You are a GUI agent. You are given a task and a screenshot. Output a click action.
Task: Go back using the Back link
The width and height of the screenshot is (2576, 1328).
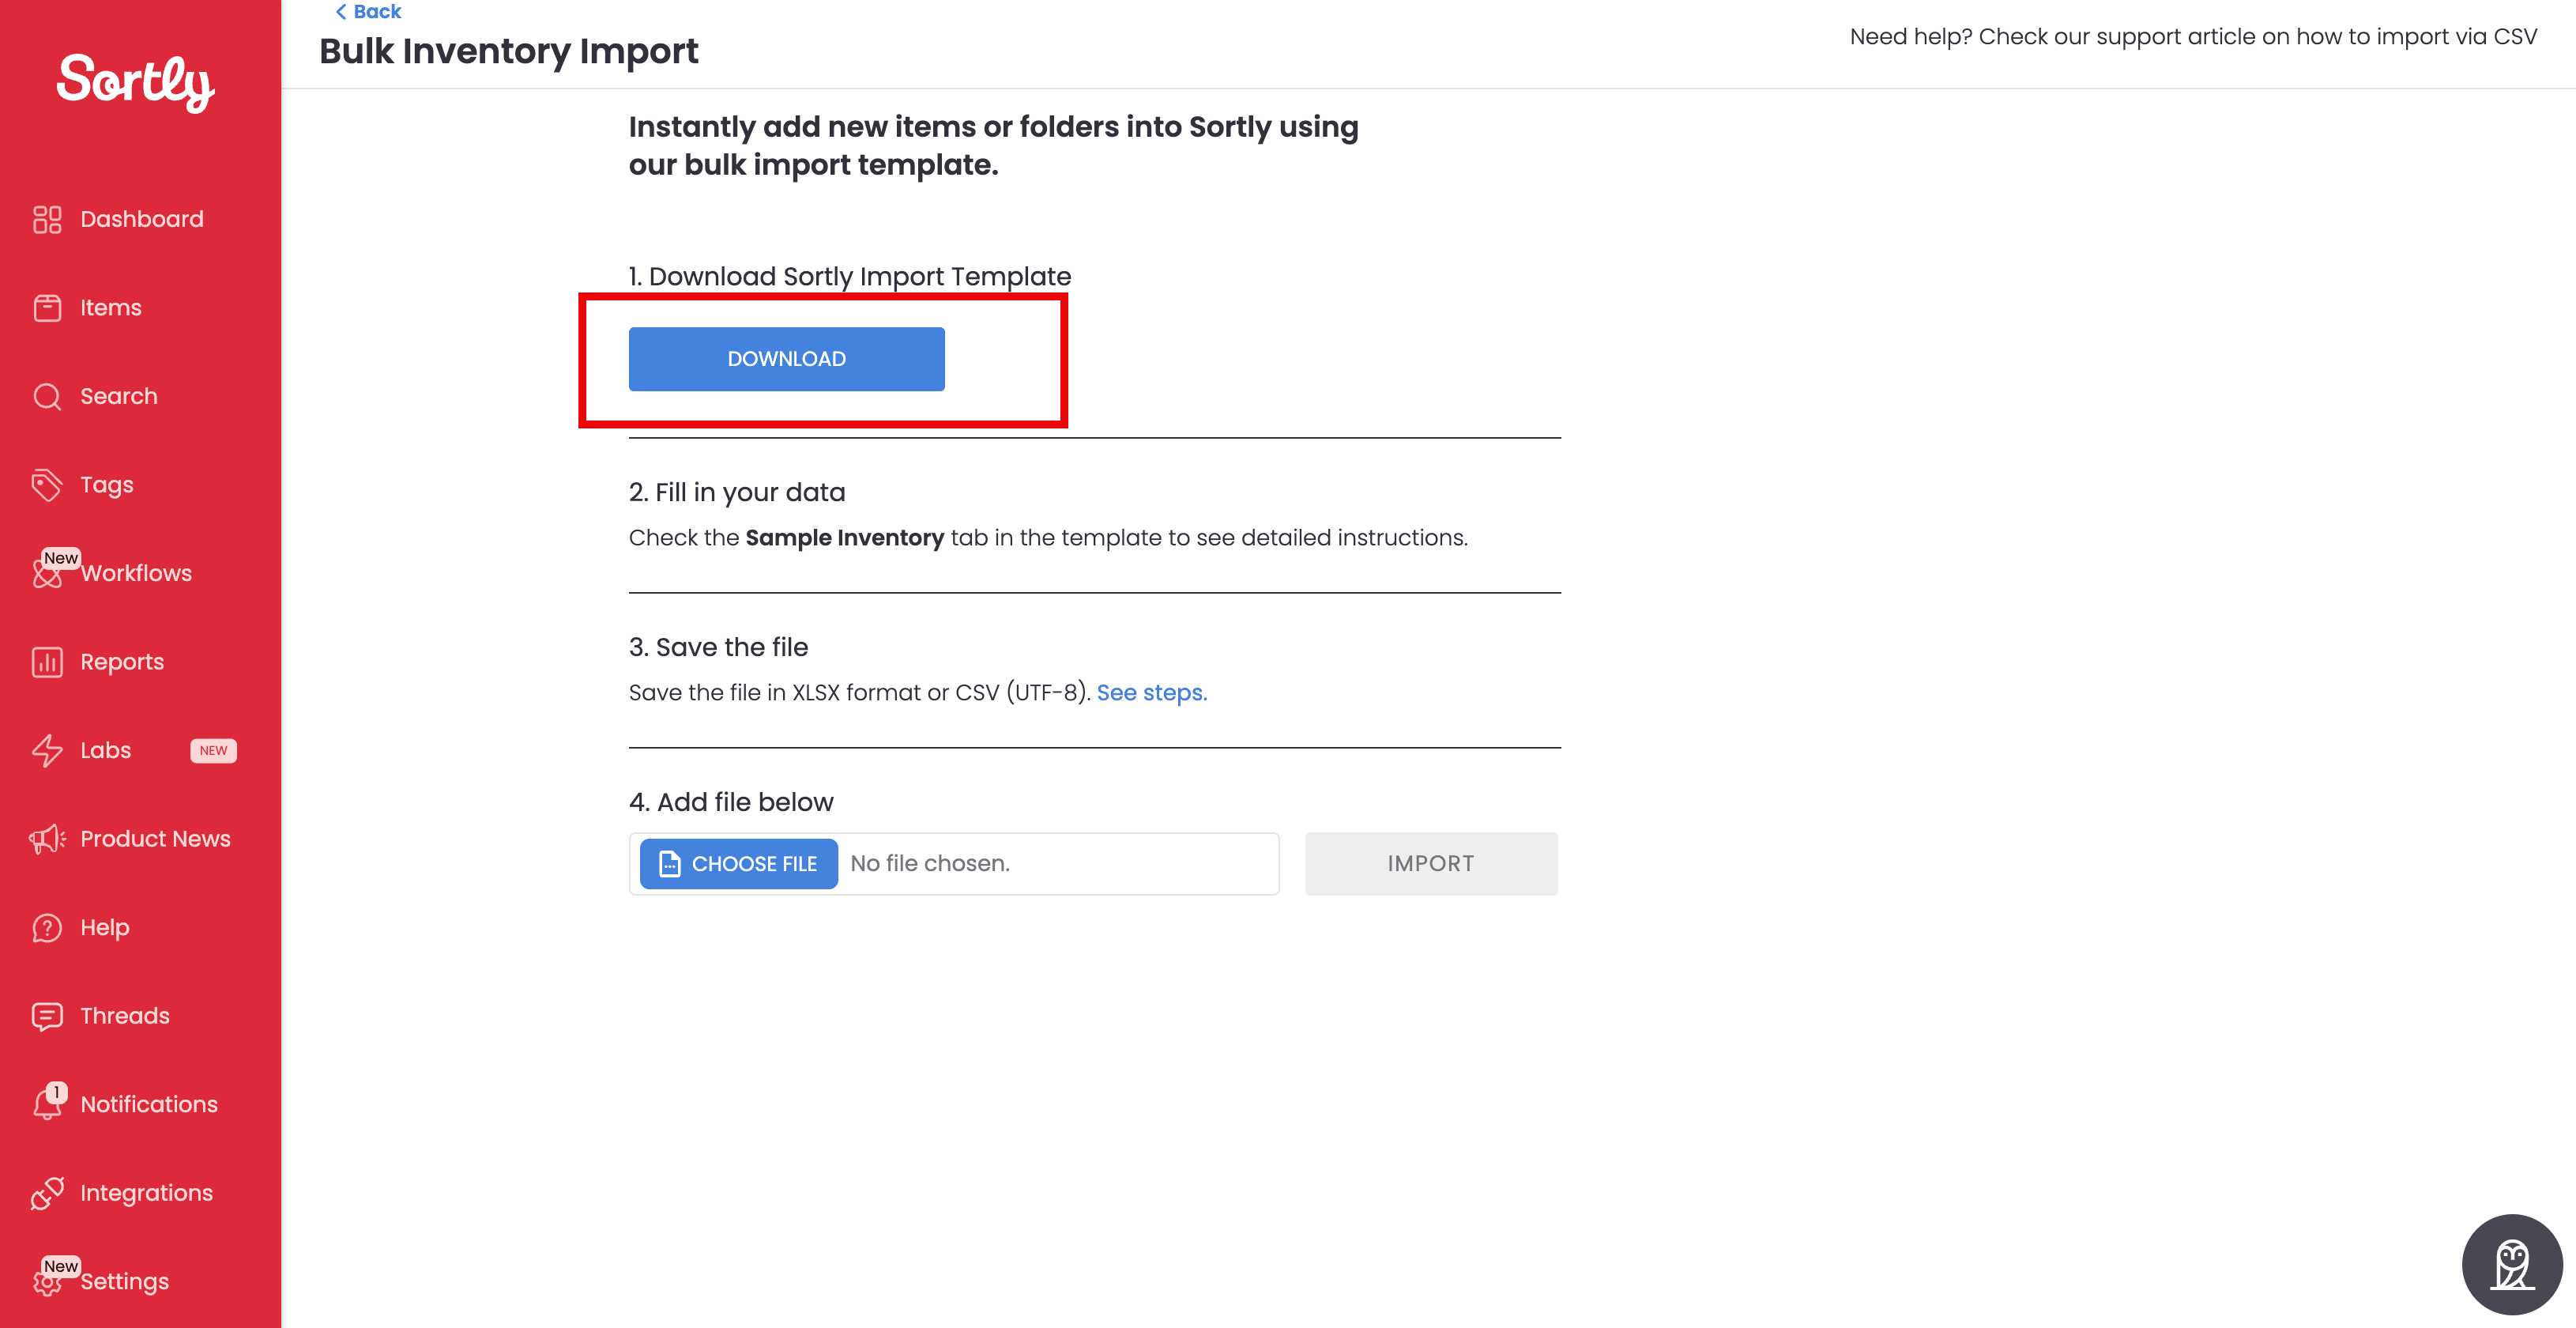368,12
